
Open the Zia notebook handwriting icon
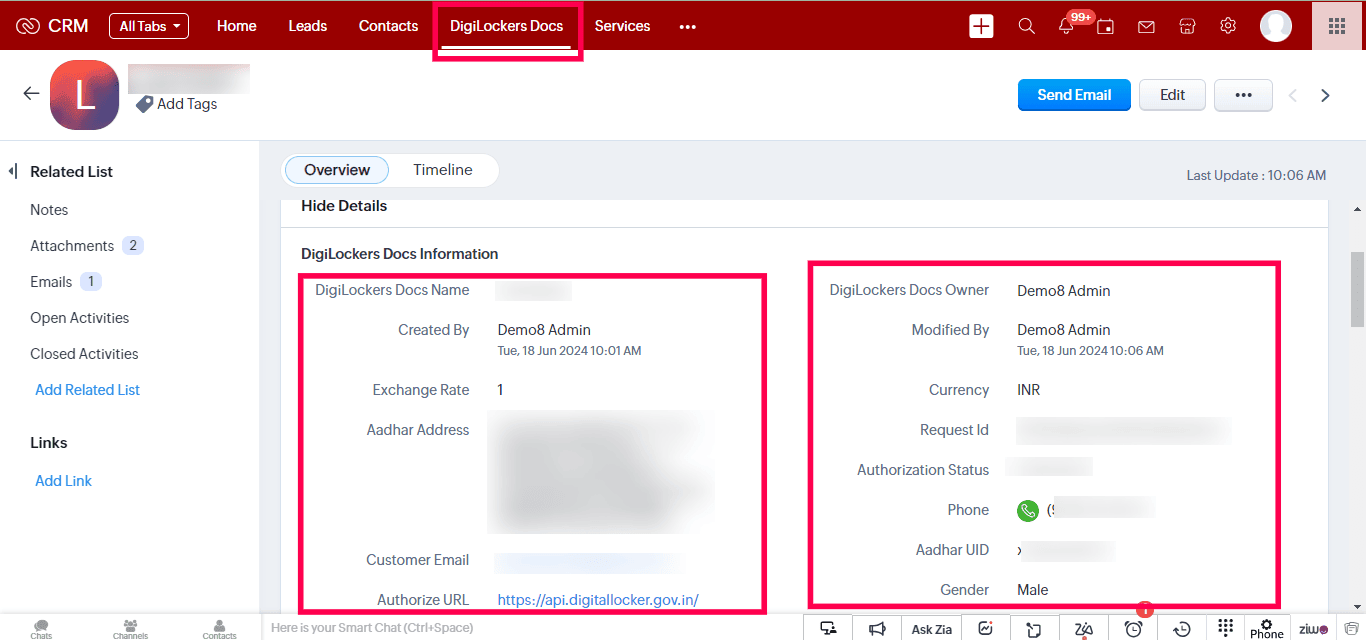[1084, 628]
